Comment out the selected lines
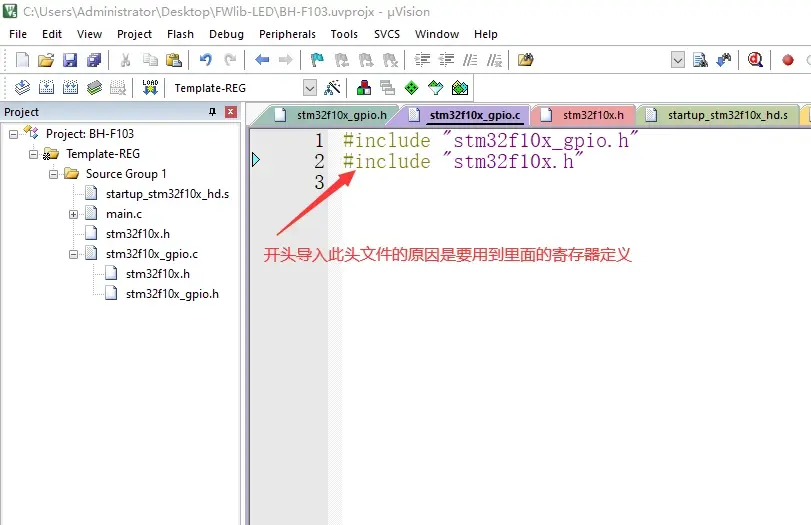 [x=470, y=60]
